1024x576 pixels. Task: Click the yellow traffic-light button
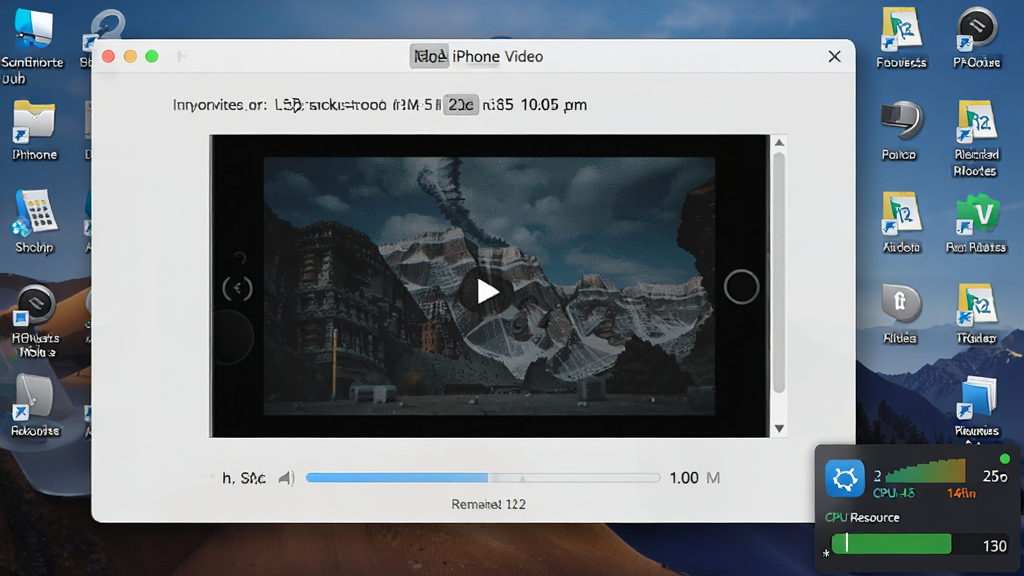click(x=130, y=56)
